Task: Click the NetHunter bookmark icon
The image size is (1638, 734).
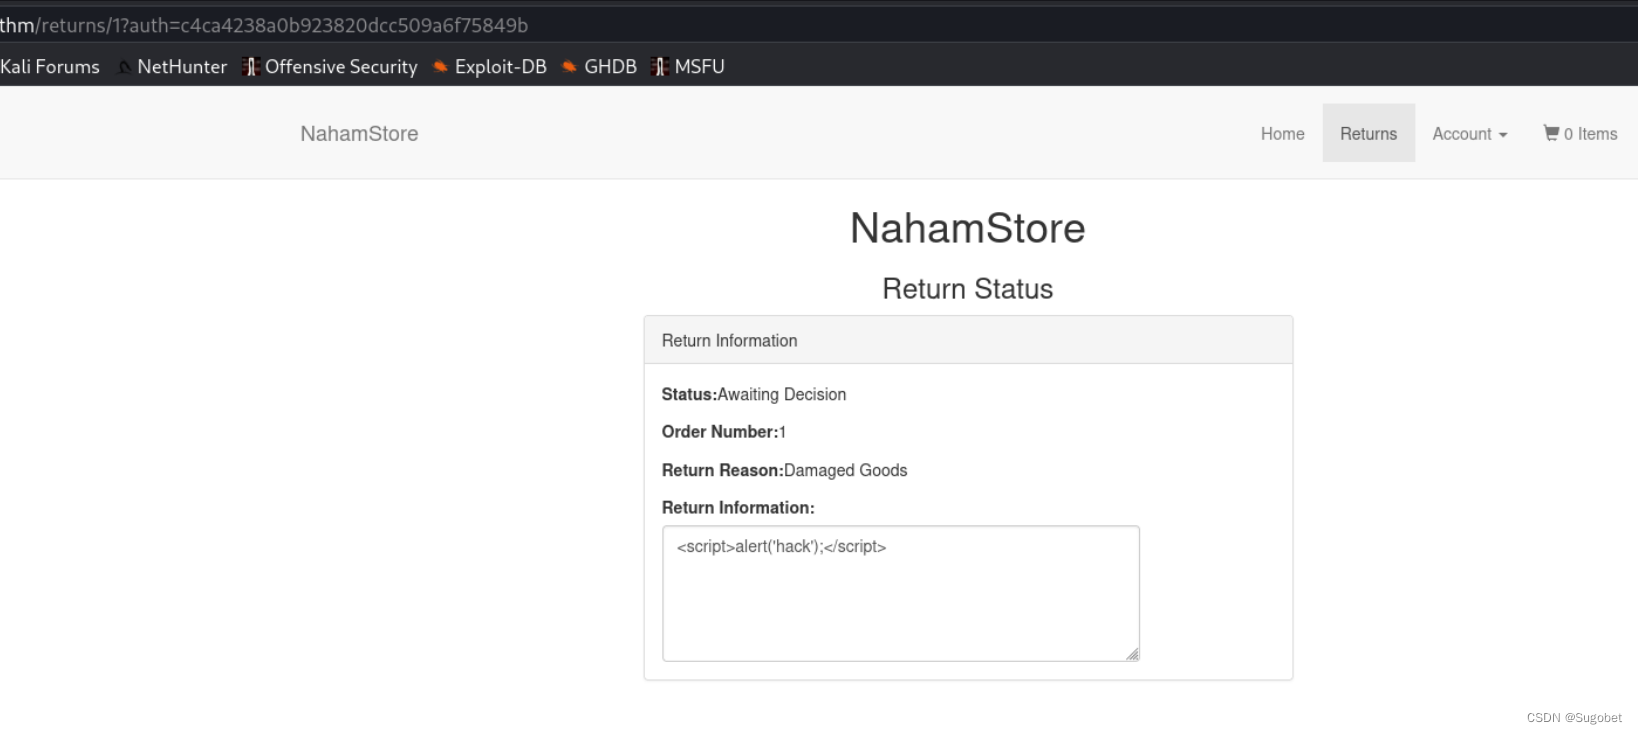Action: pos(125,67)
